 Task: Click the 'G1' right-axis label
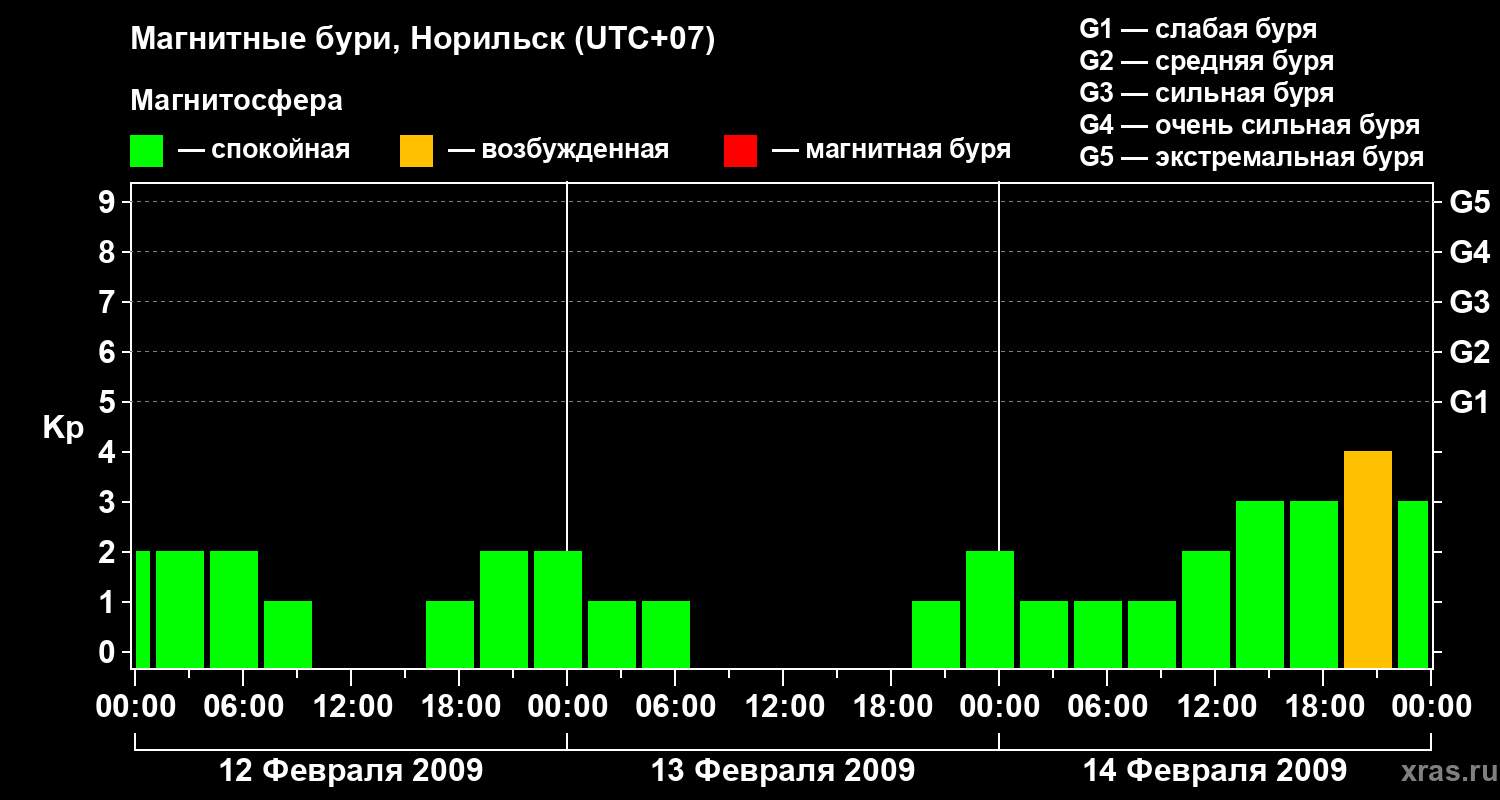click(x=1470, y=402)
